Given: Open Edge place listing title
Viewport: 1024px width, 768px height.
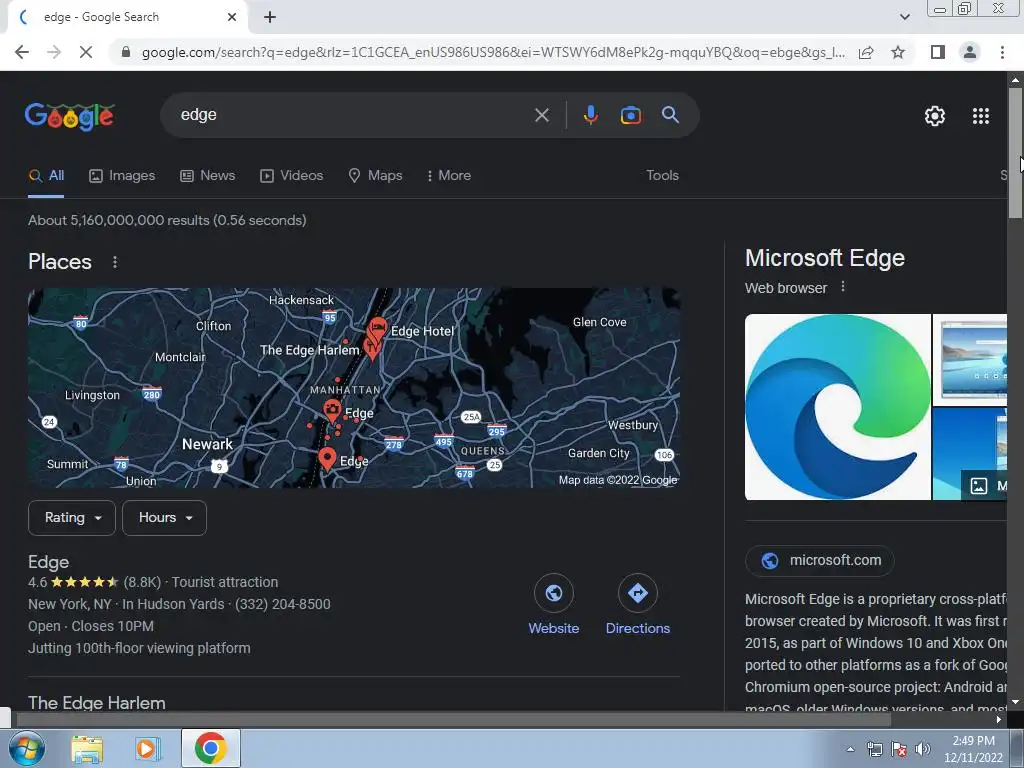Looking at the screenshot, I should coord(48,562).
